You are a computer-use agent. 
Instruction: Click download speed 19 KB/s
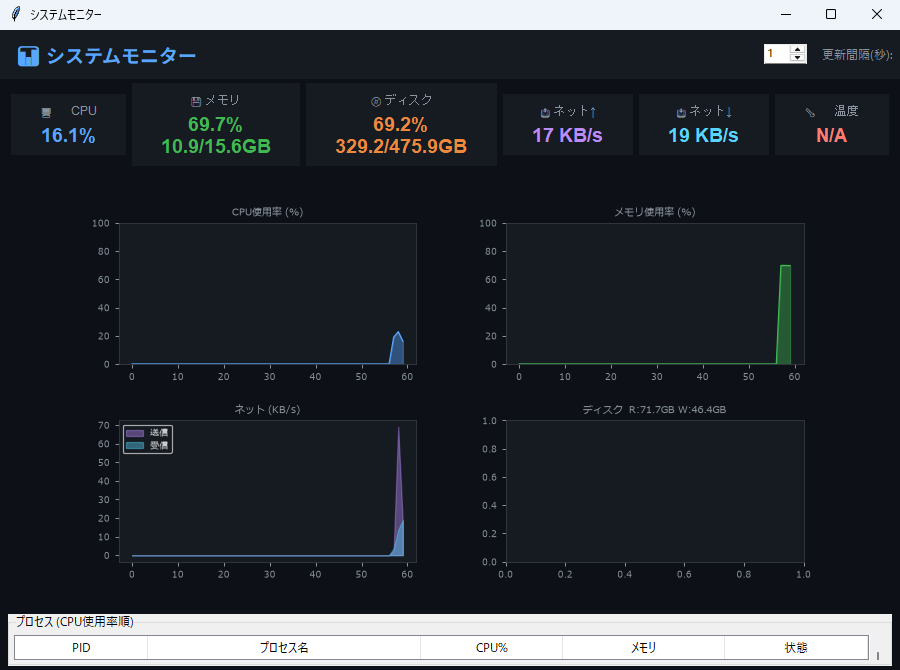[703, 135]
